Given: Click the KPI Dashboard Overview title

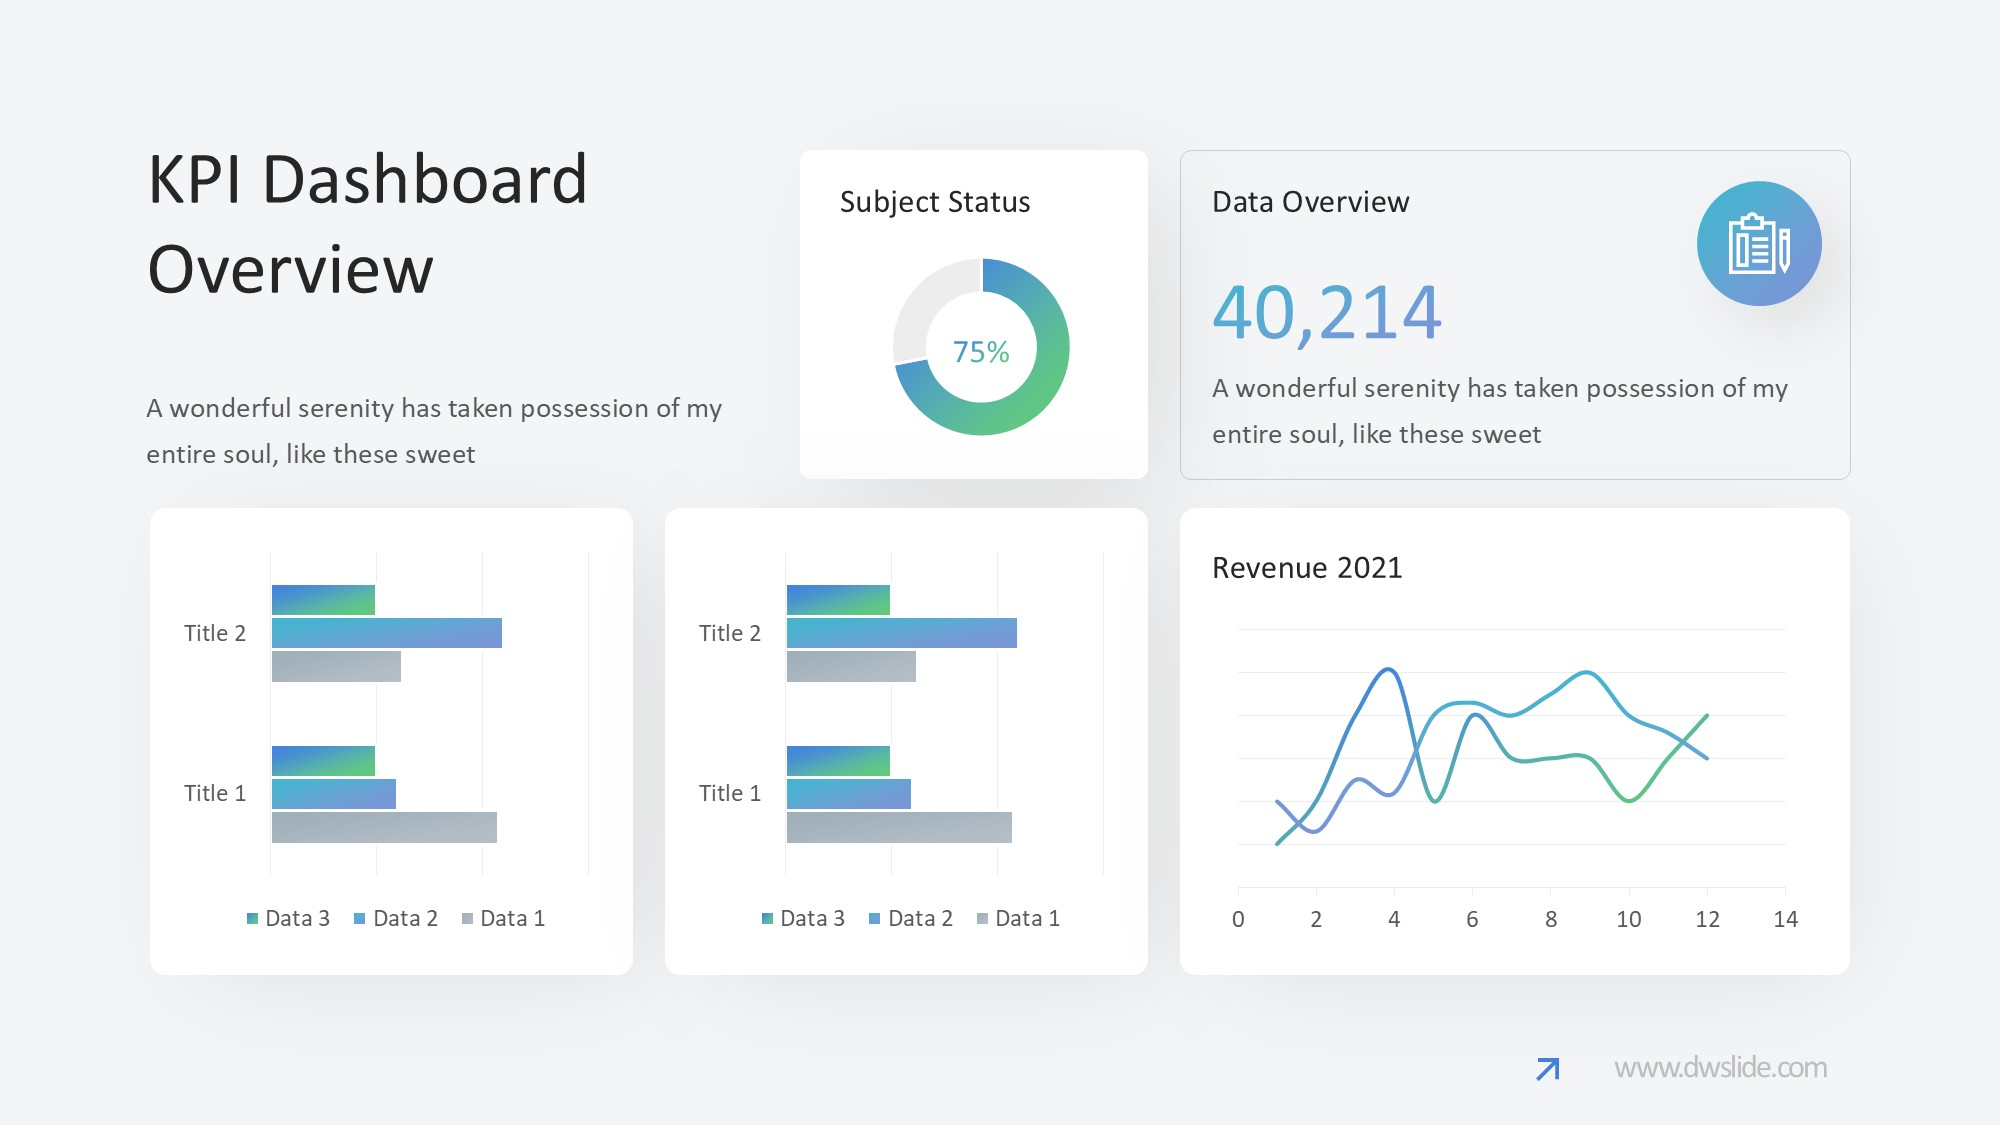Looking at the screenshot, I should (368, 224).
